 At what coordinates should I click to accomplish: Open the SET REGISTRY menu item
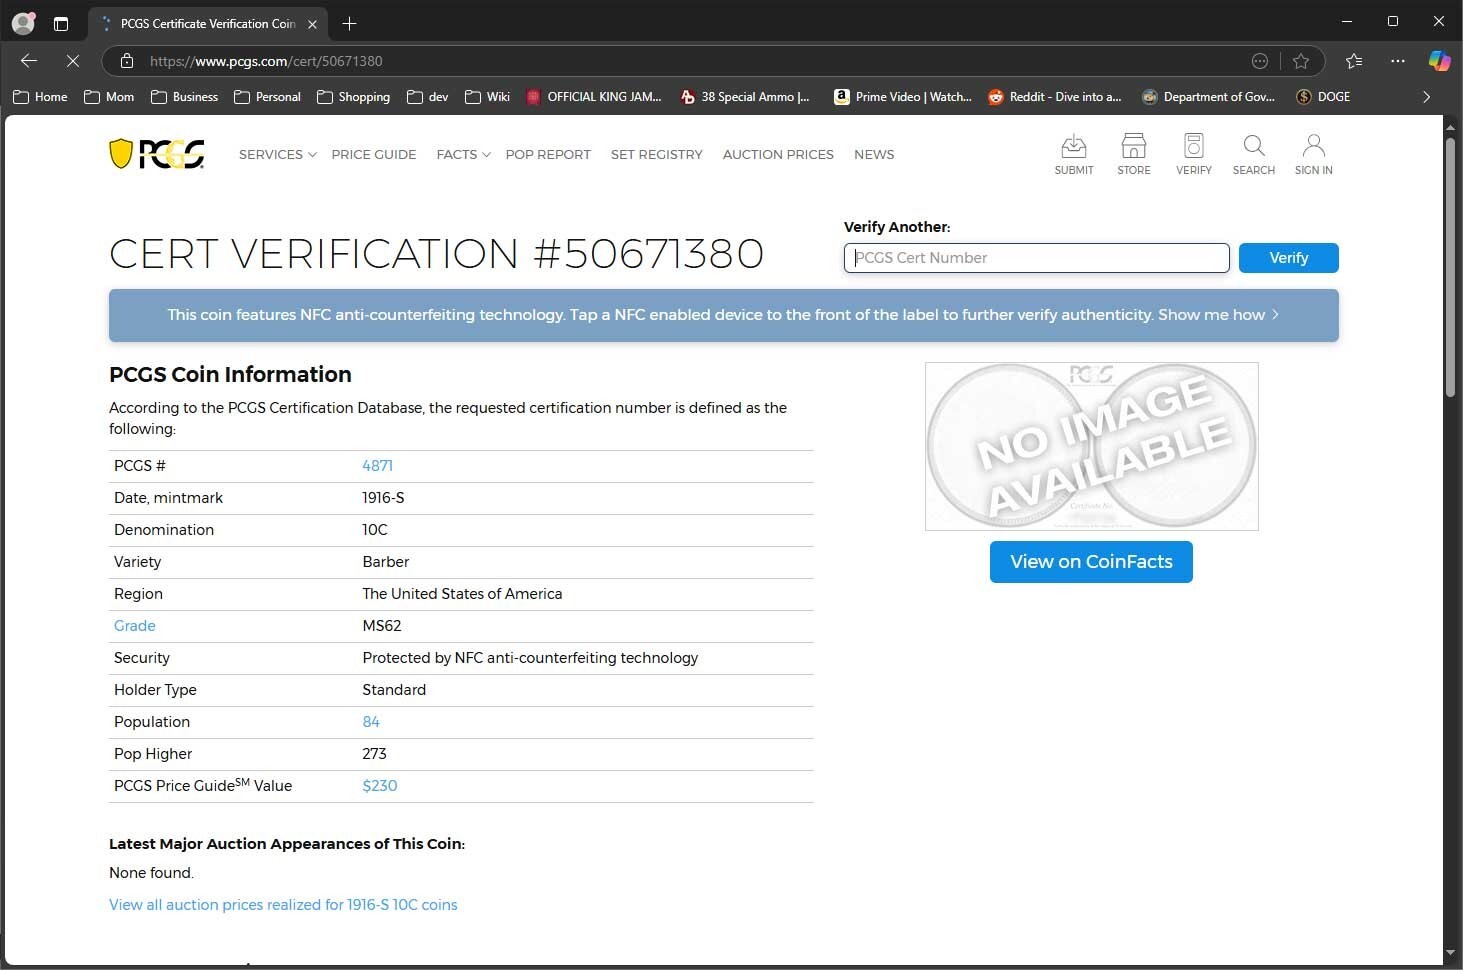tap(656, 154)
